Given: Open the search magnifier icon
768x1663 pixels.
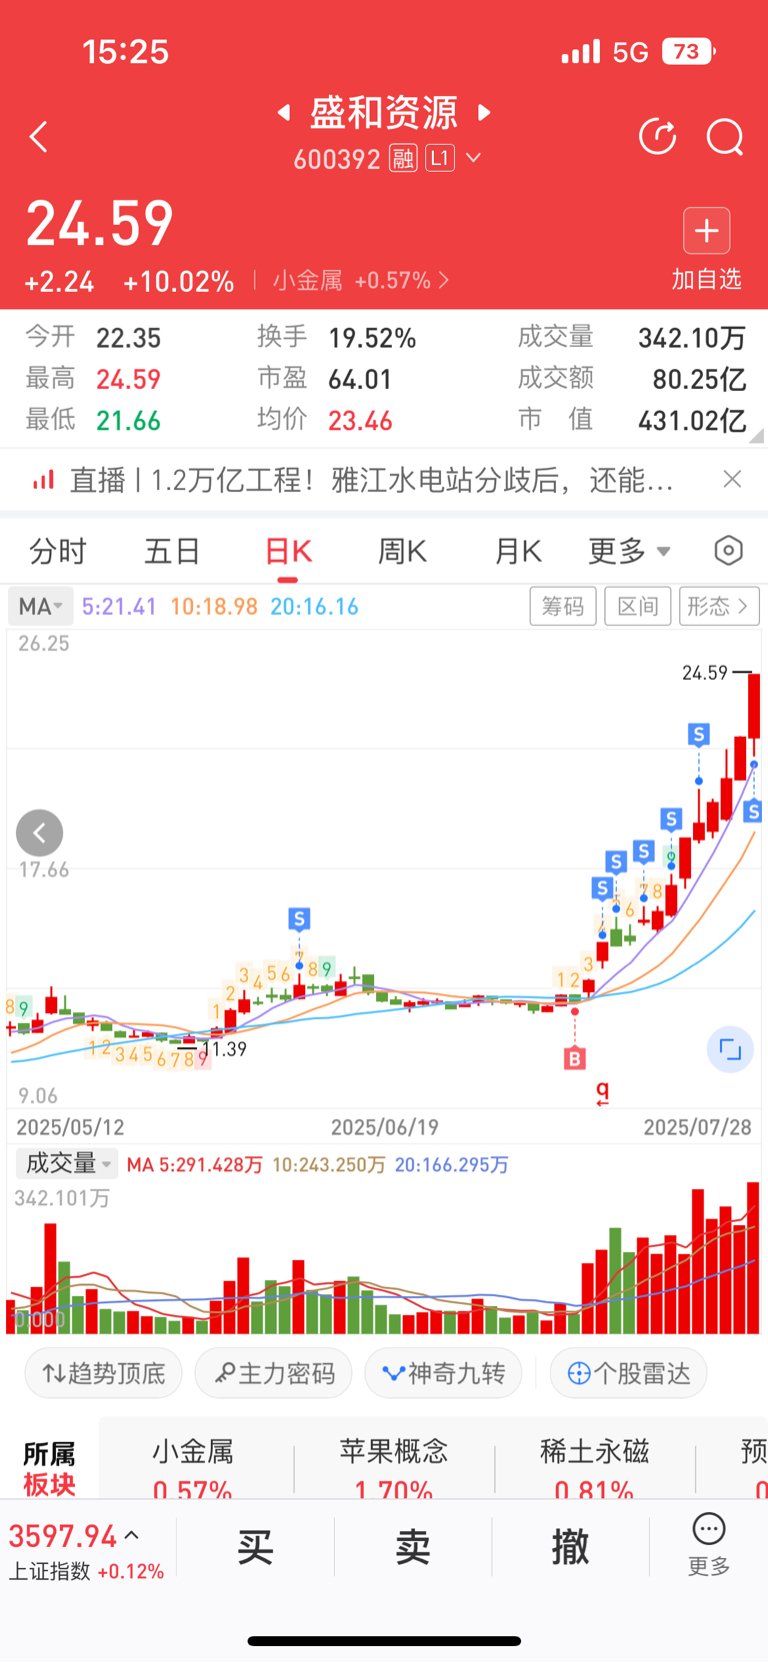Looking at the screenshot, I should [725, 137].
